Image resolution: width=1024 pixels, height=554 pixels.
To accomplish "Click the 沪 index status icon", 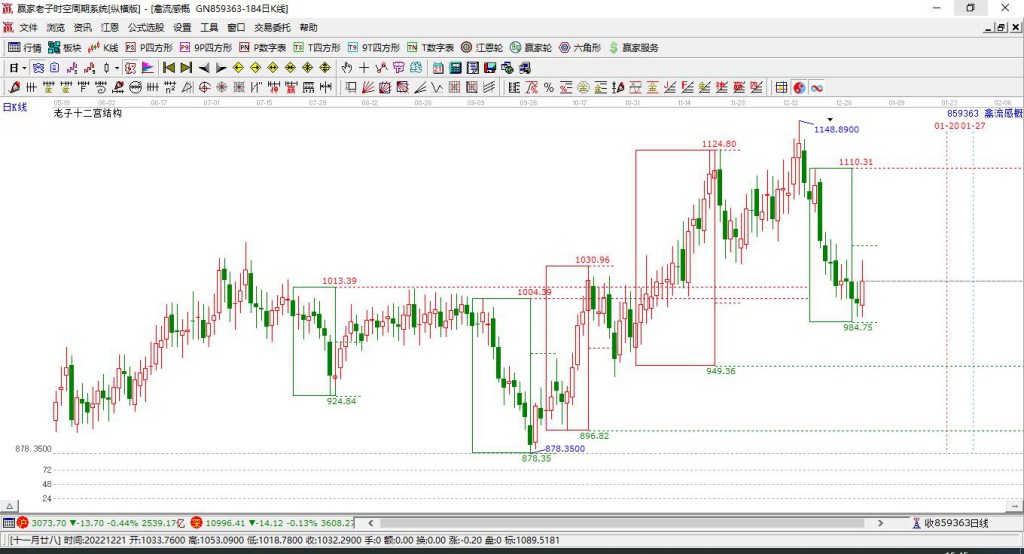I will (23, 523).
